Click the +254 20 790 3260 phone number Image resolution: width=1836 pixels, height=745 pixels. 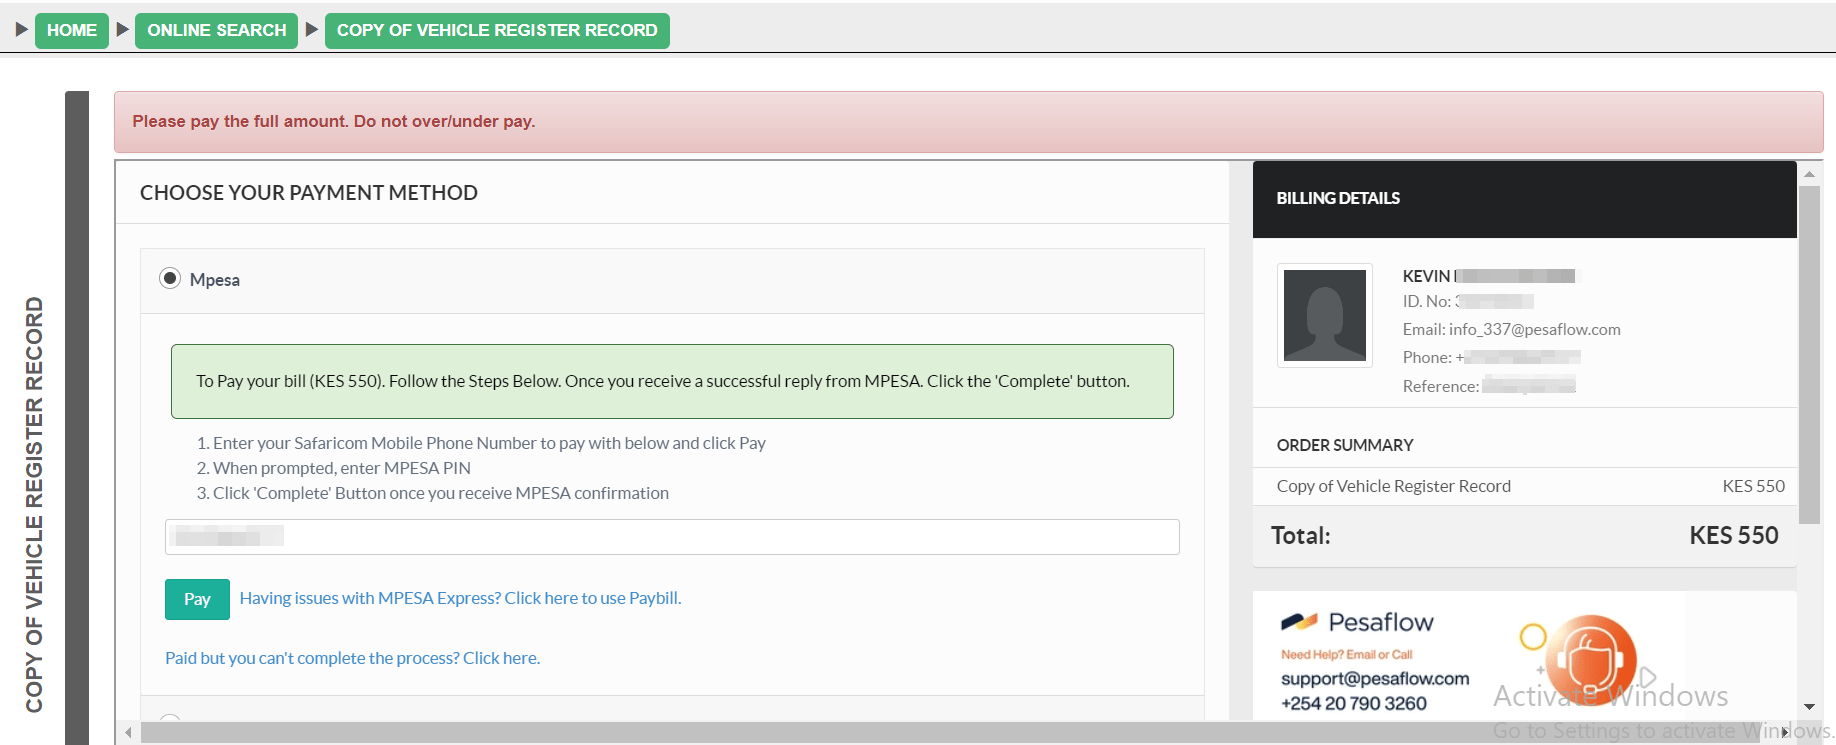click(x=1354, y=704)
